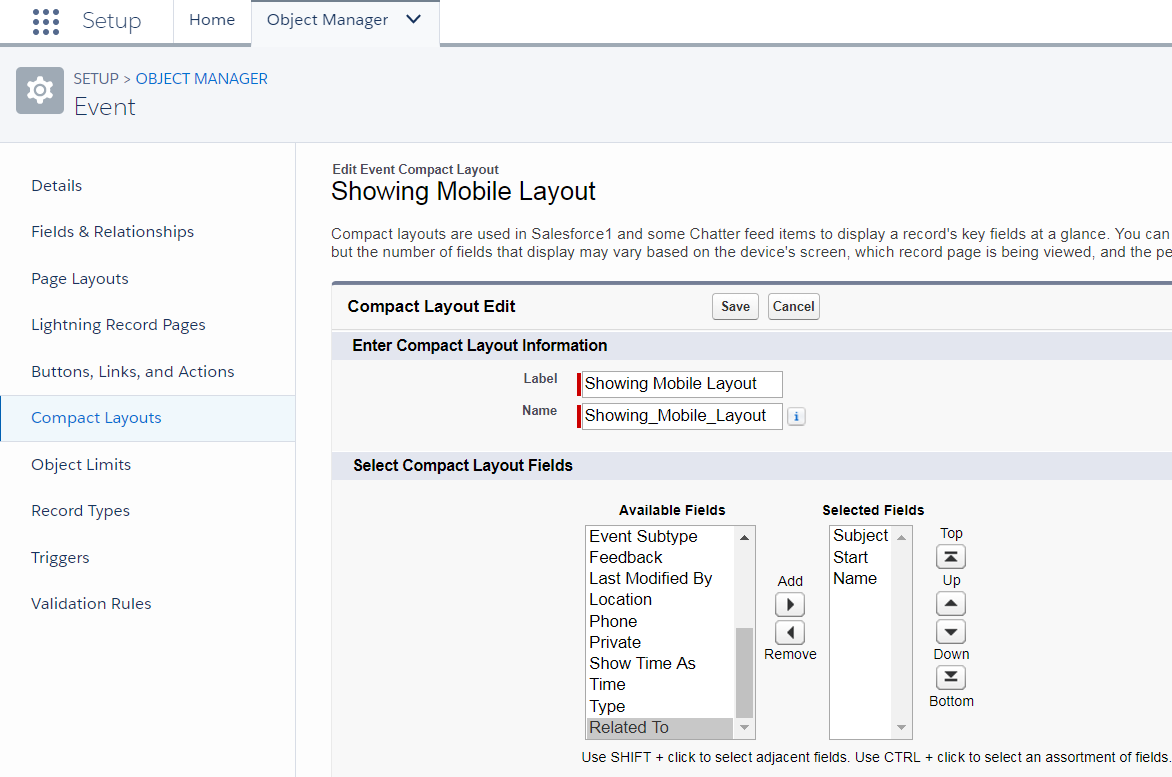Move selected field Down

coord(950,631)
